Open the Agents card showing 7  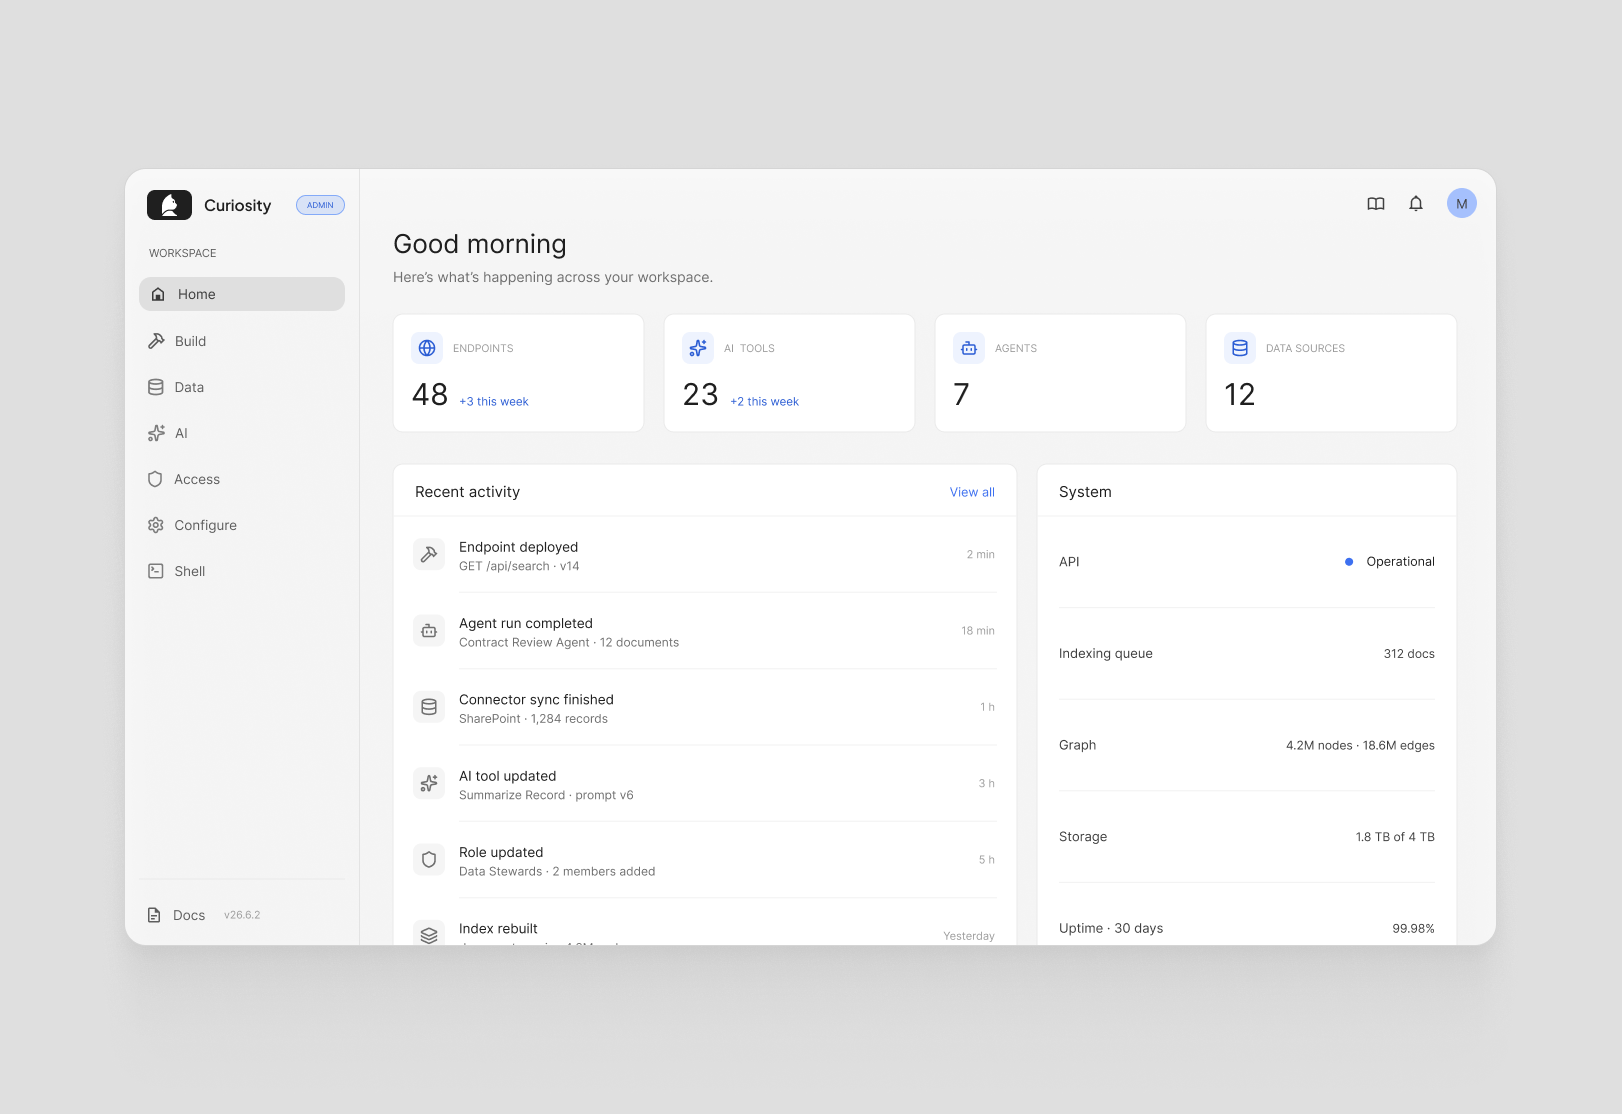coord(1060,373)
